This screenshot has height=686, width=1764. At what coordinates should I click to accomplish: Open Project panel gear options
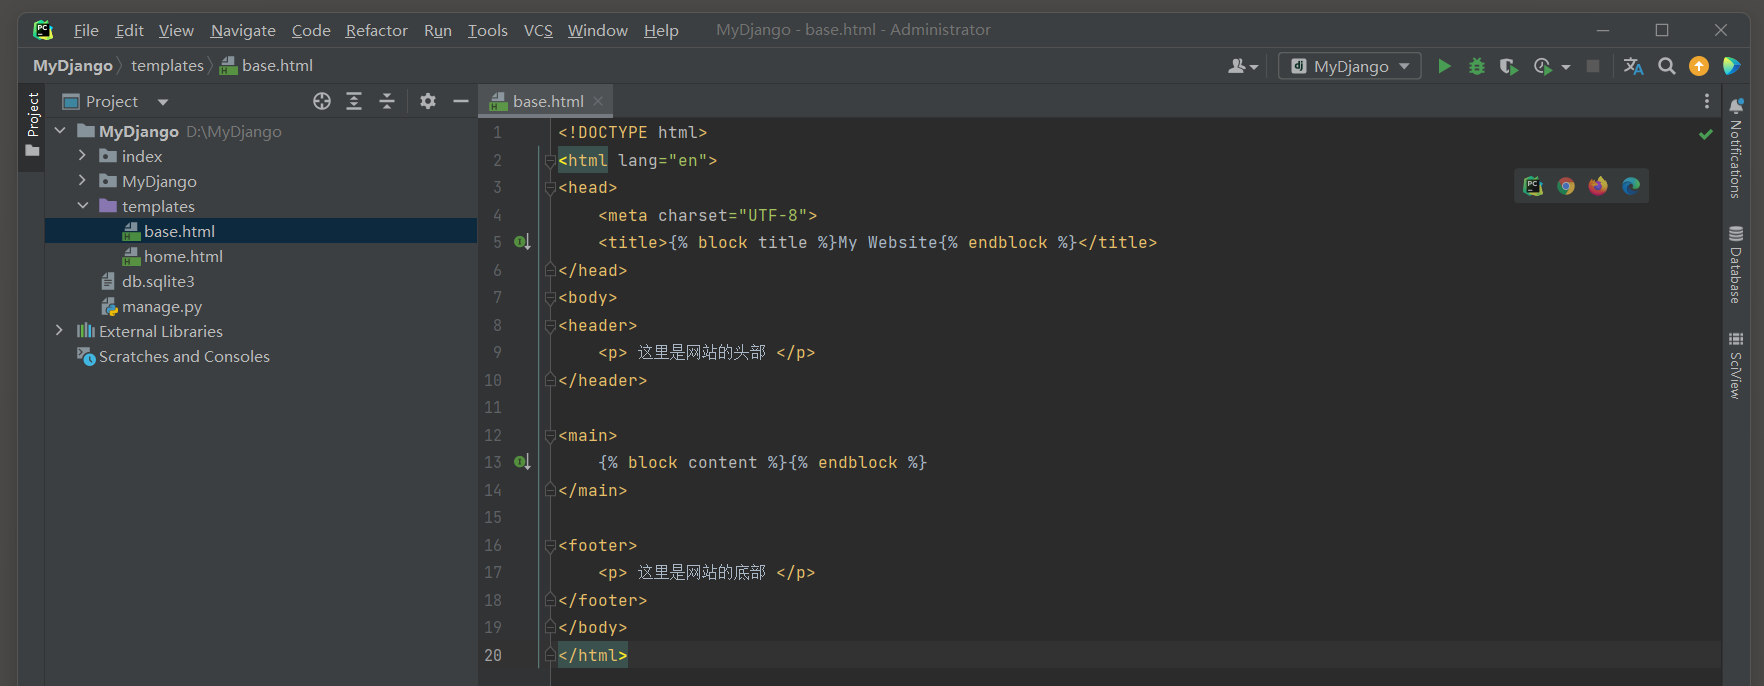pos(428,101)
